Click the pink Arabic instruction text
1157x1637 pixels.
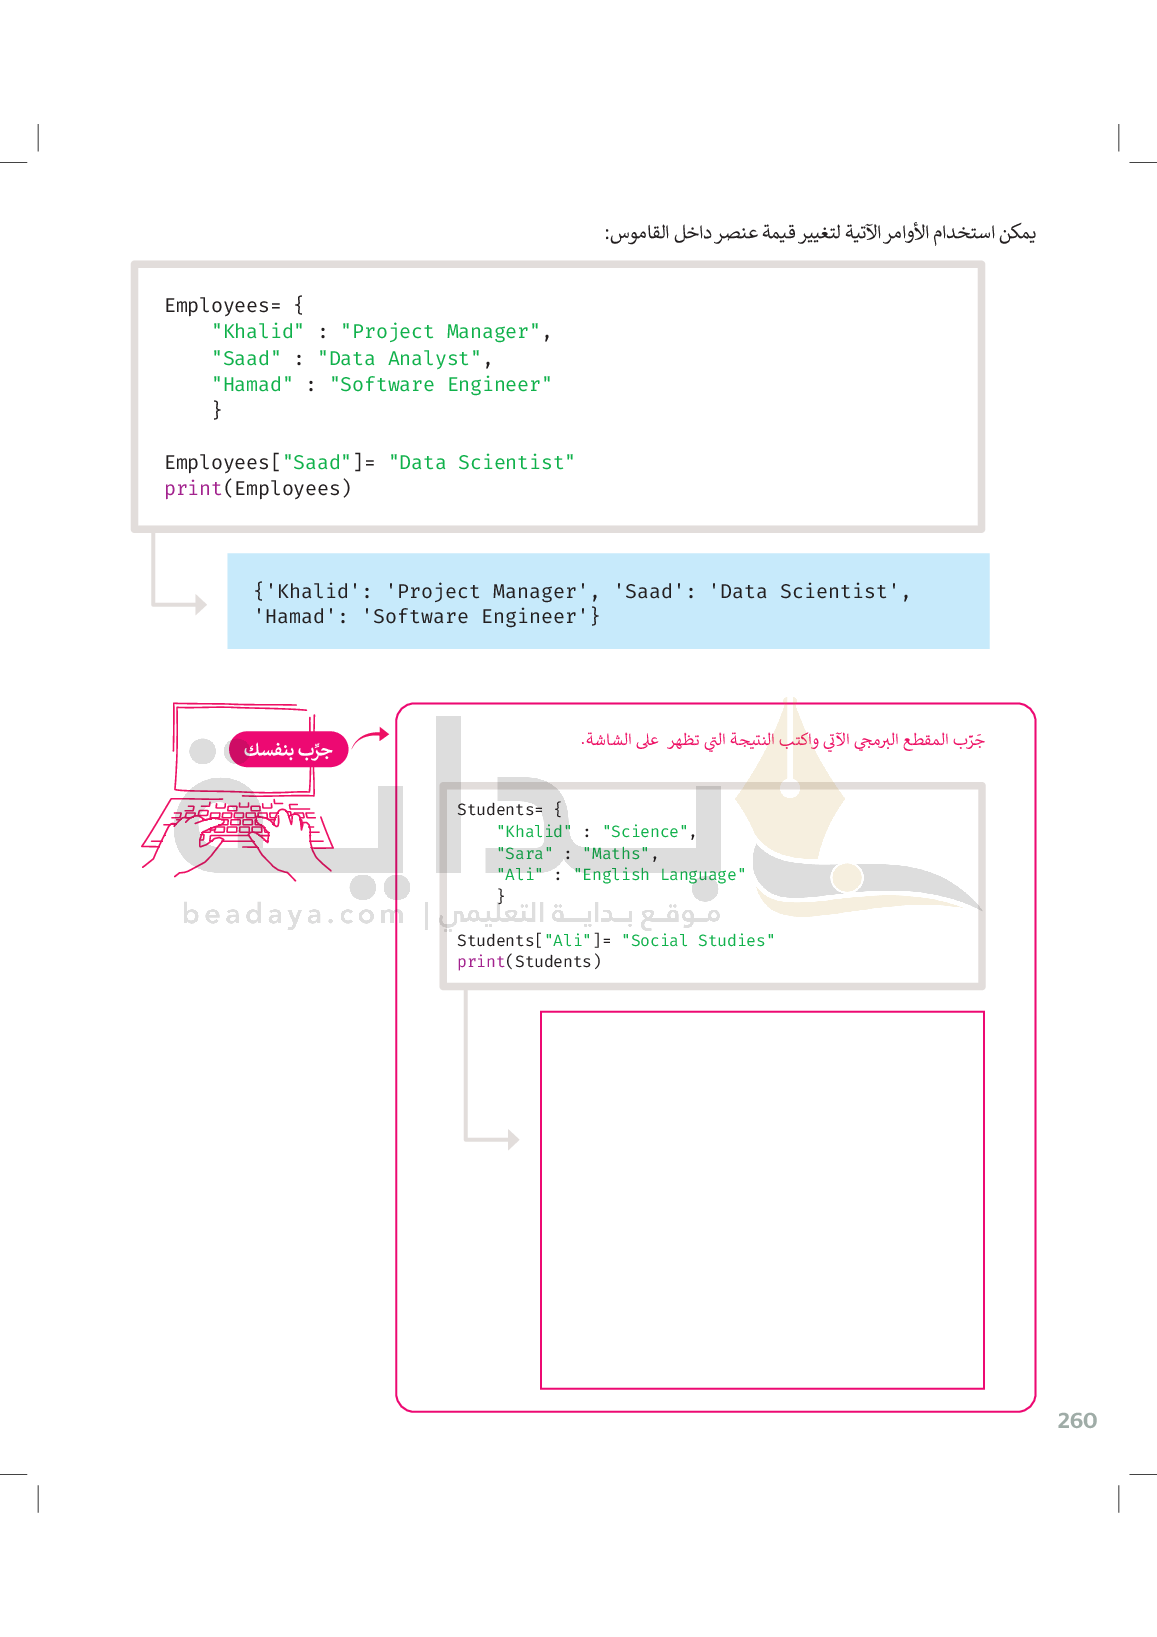pos(782,740)
